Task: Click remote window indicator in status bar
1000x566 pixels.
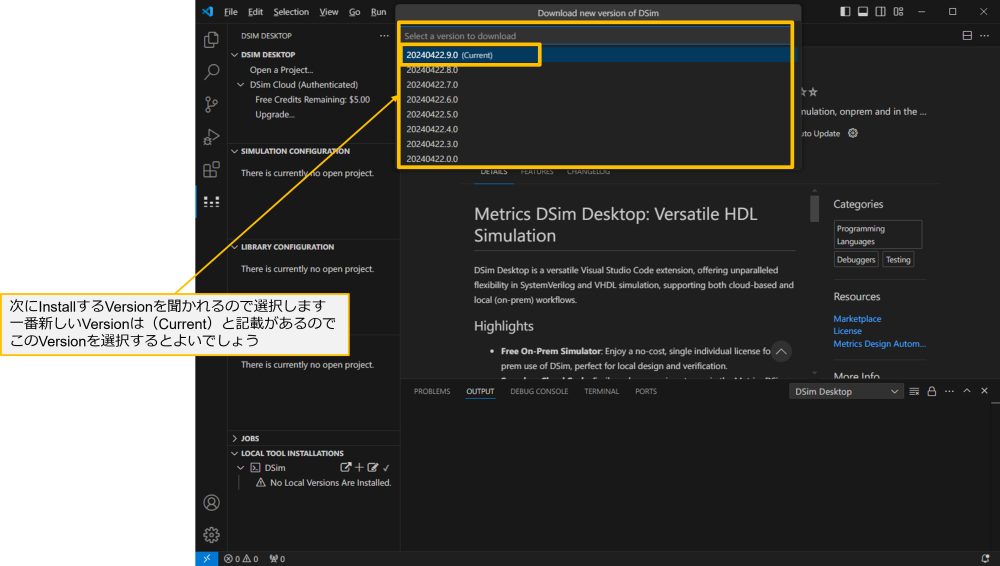Action: click(x=207, y=558)
